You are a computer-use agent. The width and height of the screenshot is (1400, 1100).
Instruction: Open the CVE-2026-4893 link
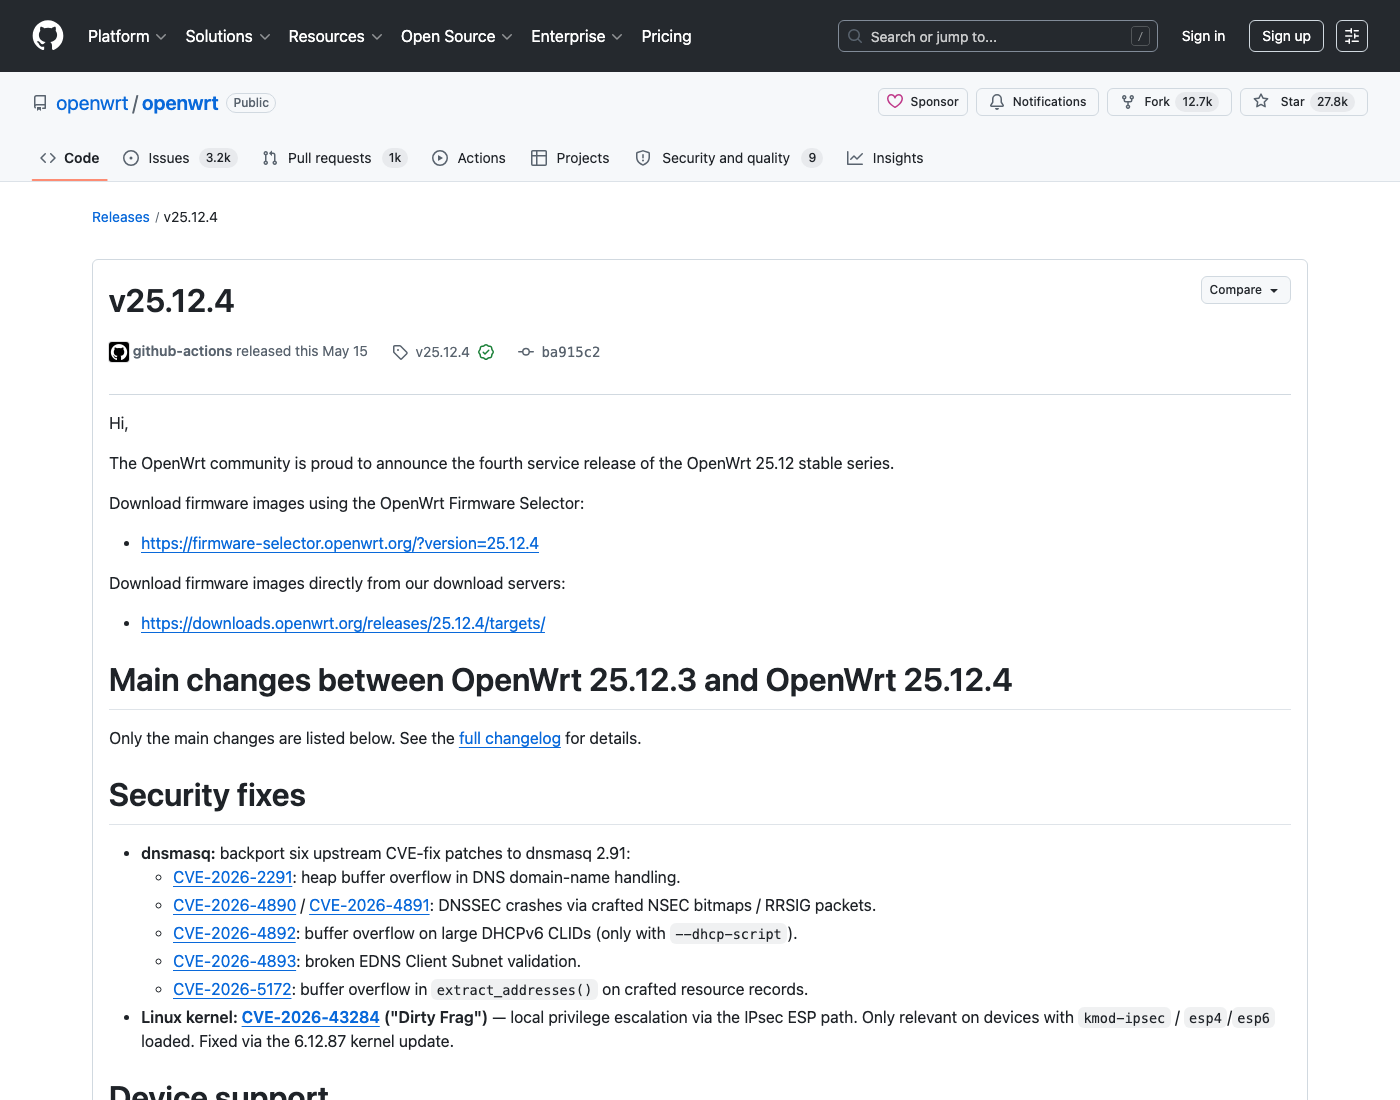[x=234, y=961]
